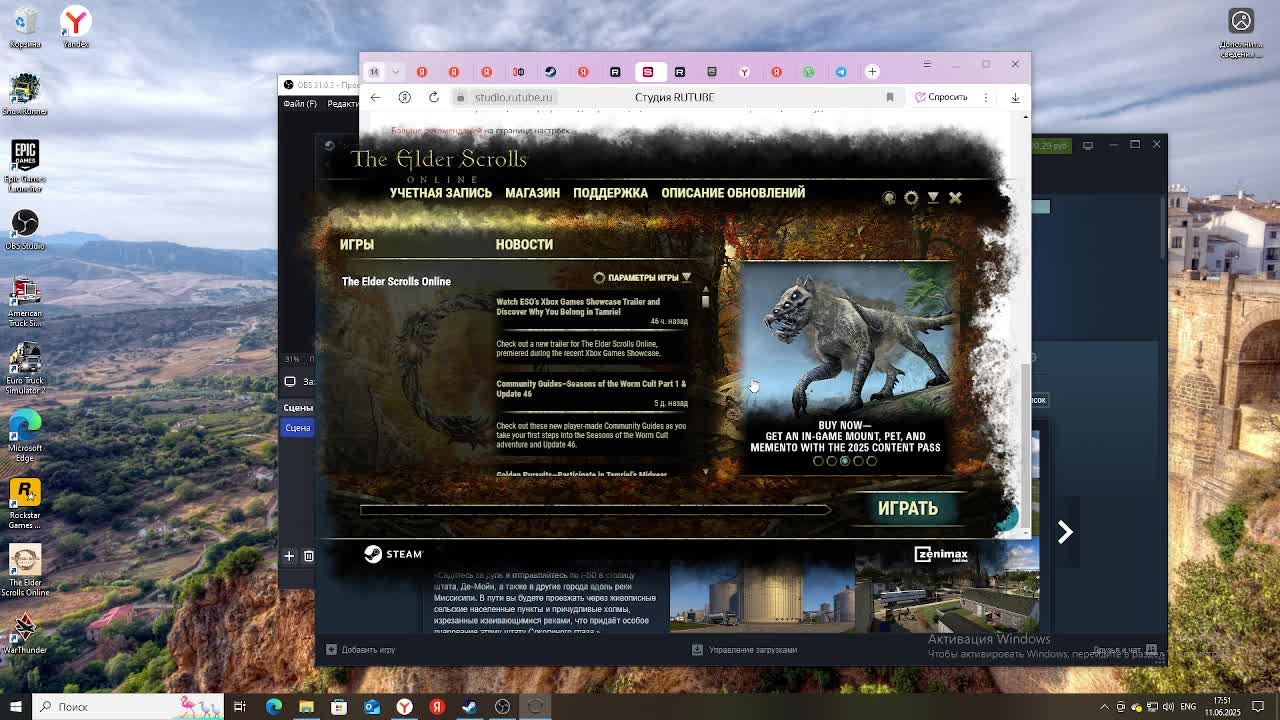1280x720 pixels.
Task: Open ОПИСАНИЕ ОБНОВЛЕНИЙ in the launcher
Action: coord(733,193)
